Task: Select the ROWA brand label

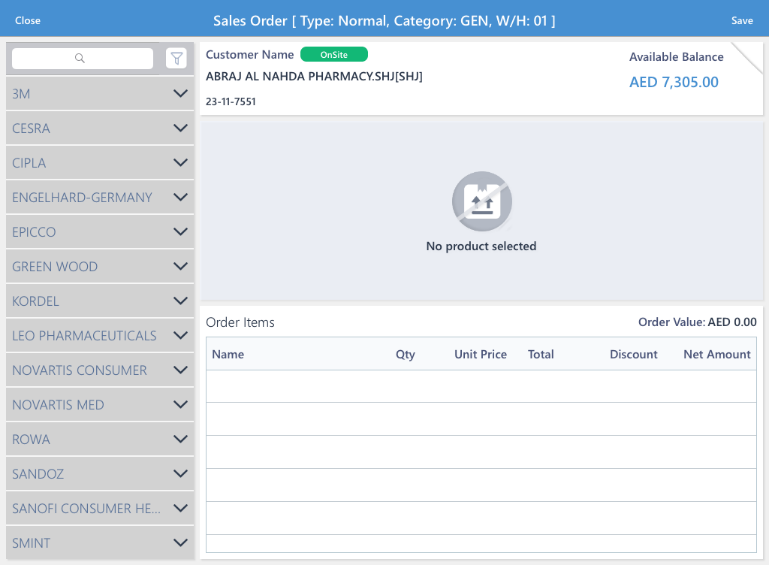Action: (x=31, y=439)
